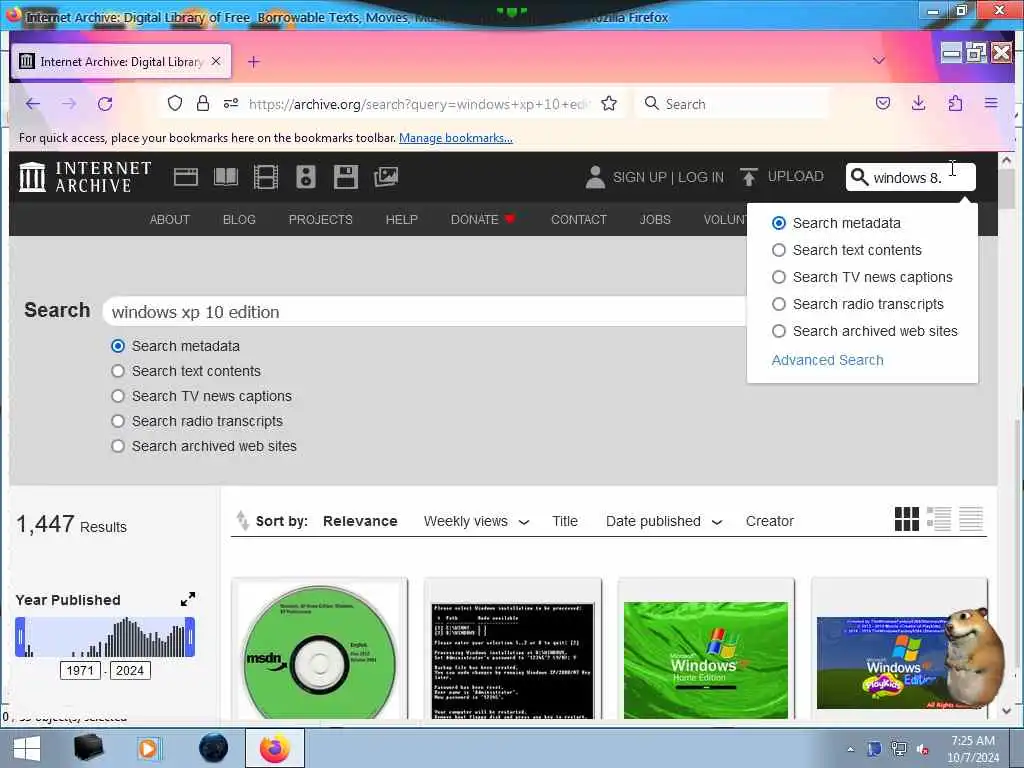The width and height of the screenshot is (1024, 768).
Task: Click Firefox in the taskbar
Action: tap(275, 748)
